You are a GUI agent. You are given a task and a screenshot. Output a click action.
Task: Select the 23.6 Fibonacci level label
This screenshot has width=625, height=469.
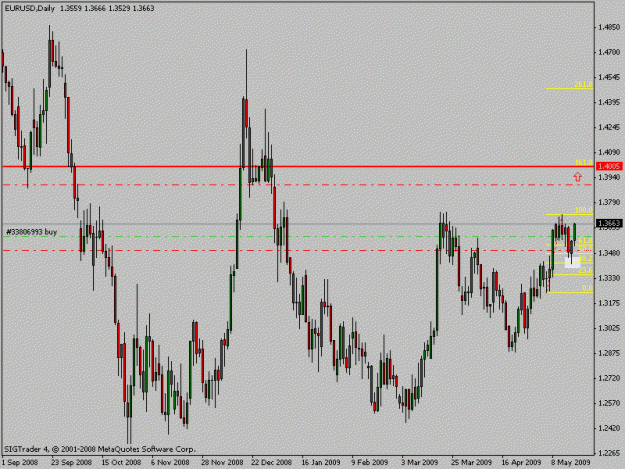click(x=585, y=271)
